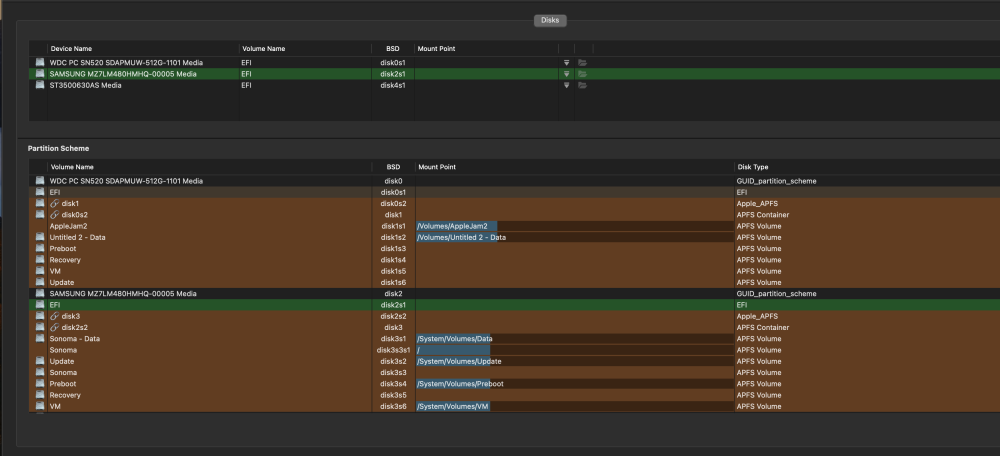Screen dimensions: 1000x456
Task: Click Apple_APFS type on disk0s2 row
Action: click(757, 203)
